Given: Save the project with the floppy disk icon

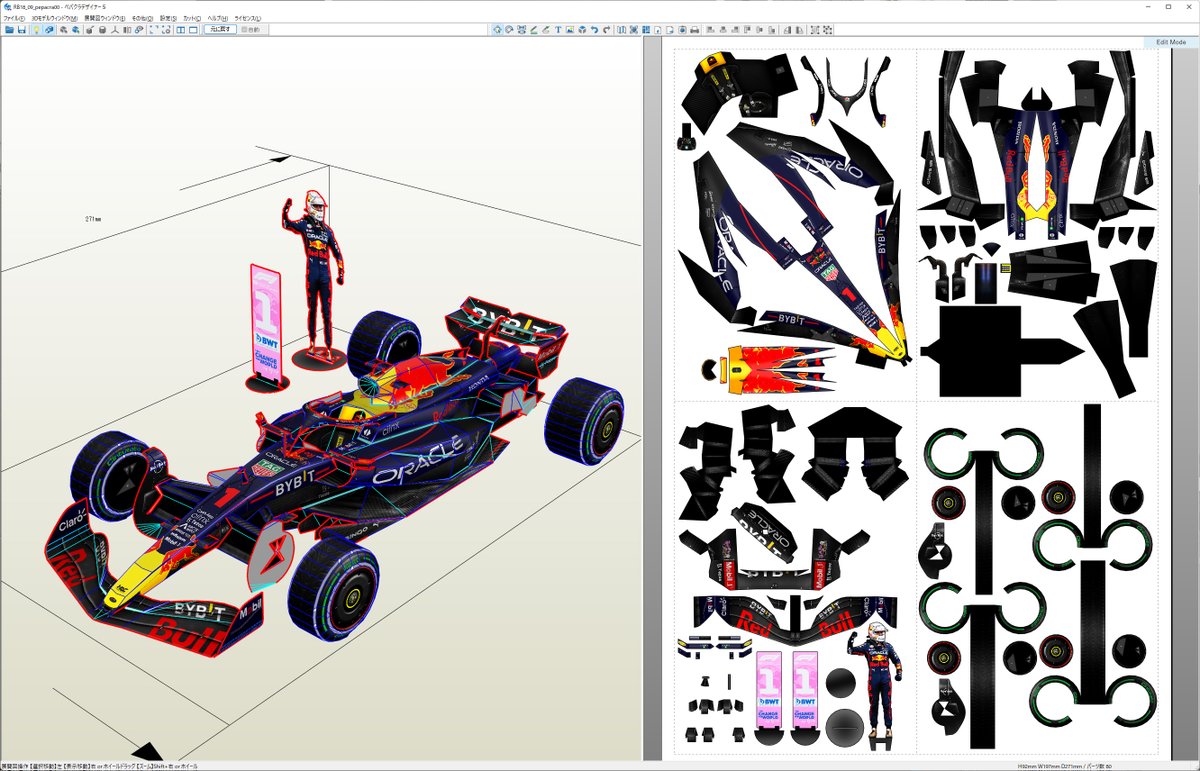Looking at the screenshot, I should (x=22, y=30).
